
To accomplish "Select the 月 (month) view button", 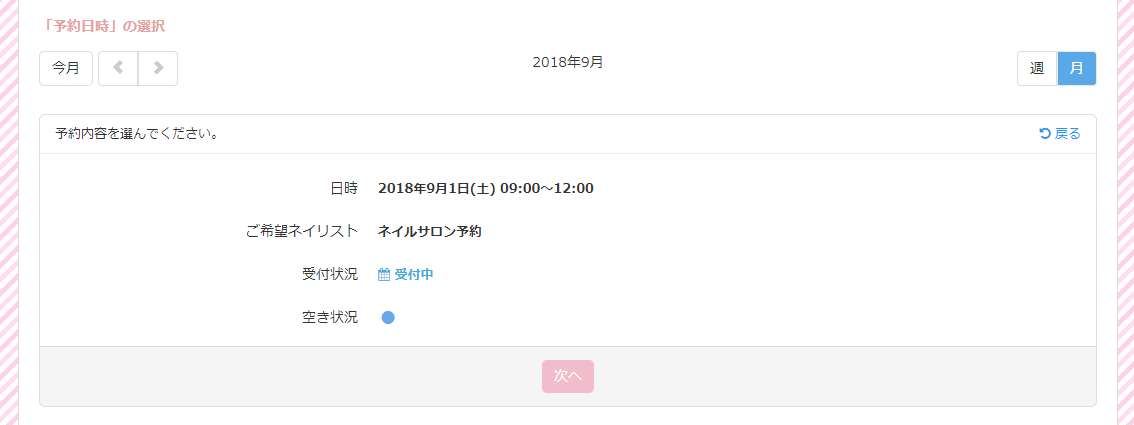I will click(x=1076, y=68).
